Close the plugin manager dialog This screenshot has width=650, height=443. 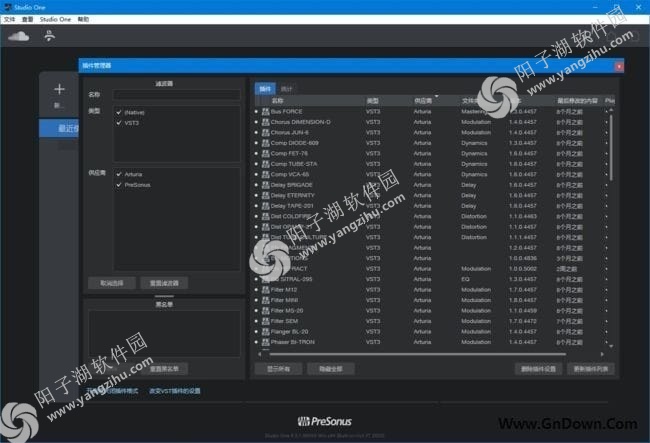tap(619, 66)
